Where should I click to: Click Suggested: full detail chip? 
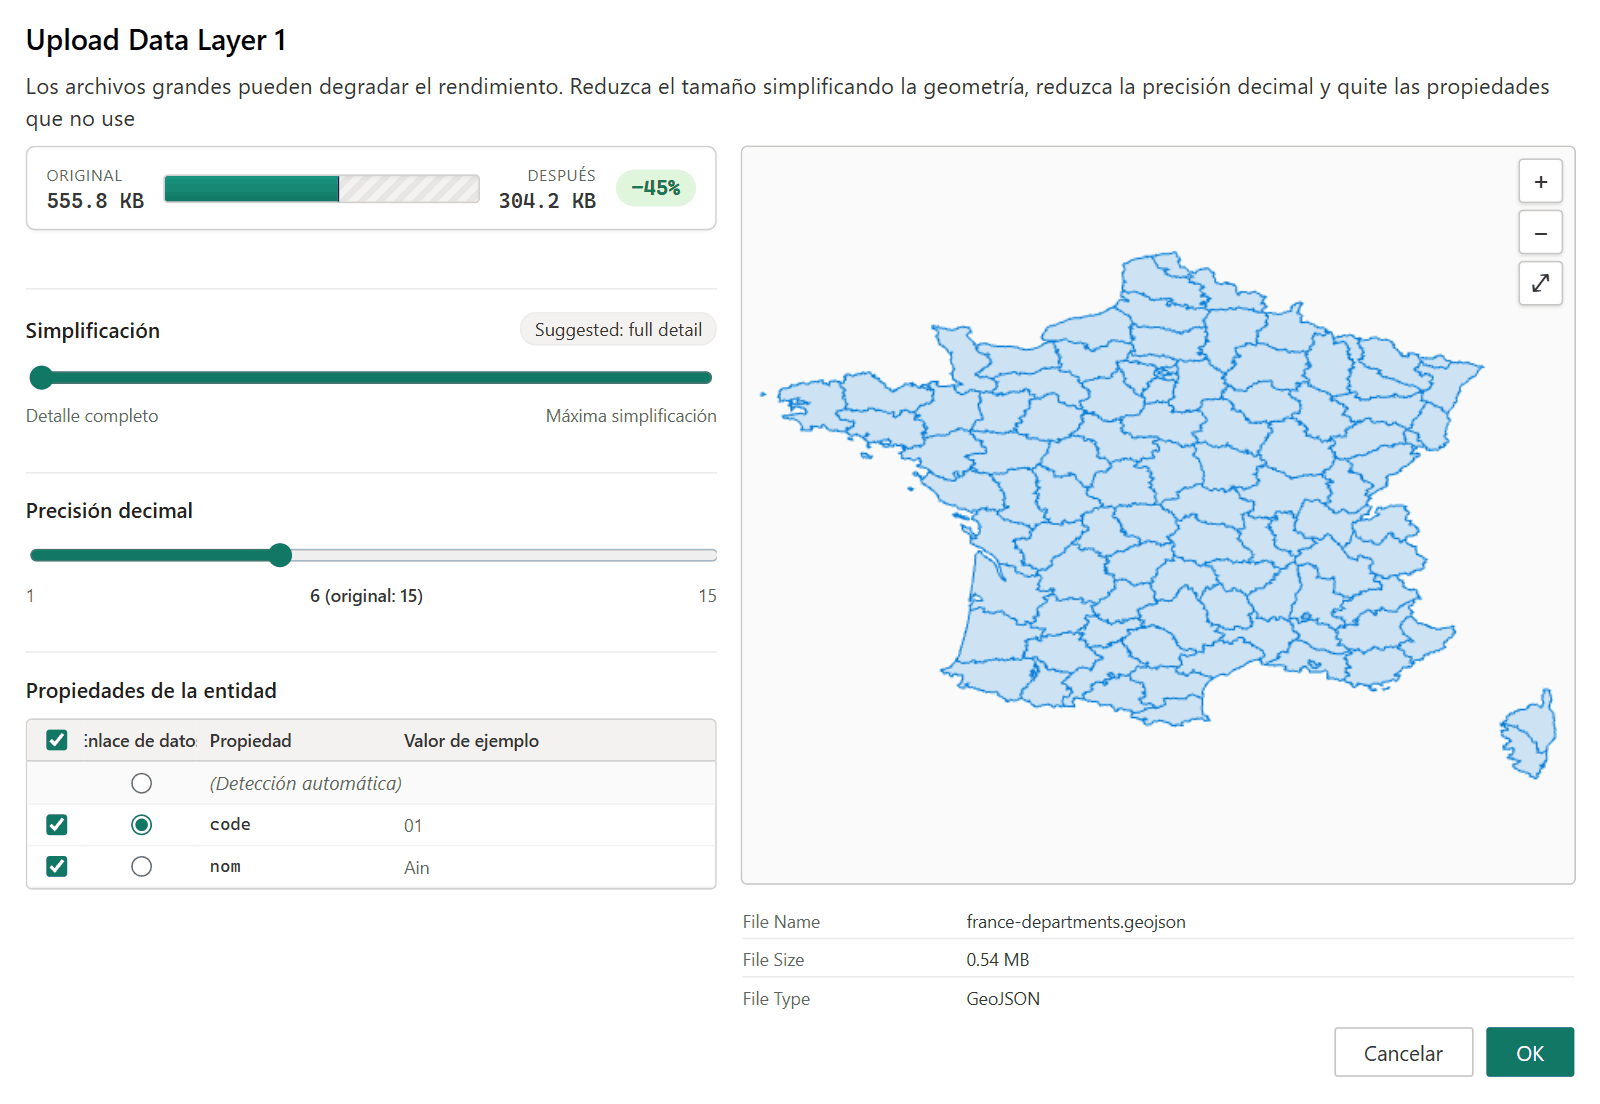click(x=618, y=330)
